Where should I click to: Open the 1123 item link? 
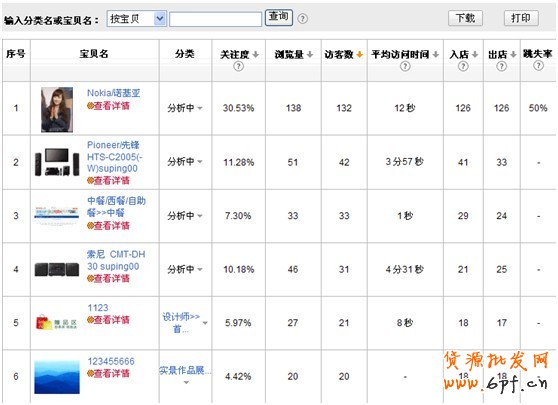coord(98,308)
